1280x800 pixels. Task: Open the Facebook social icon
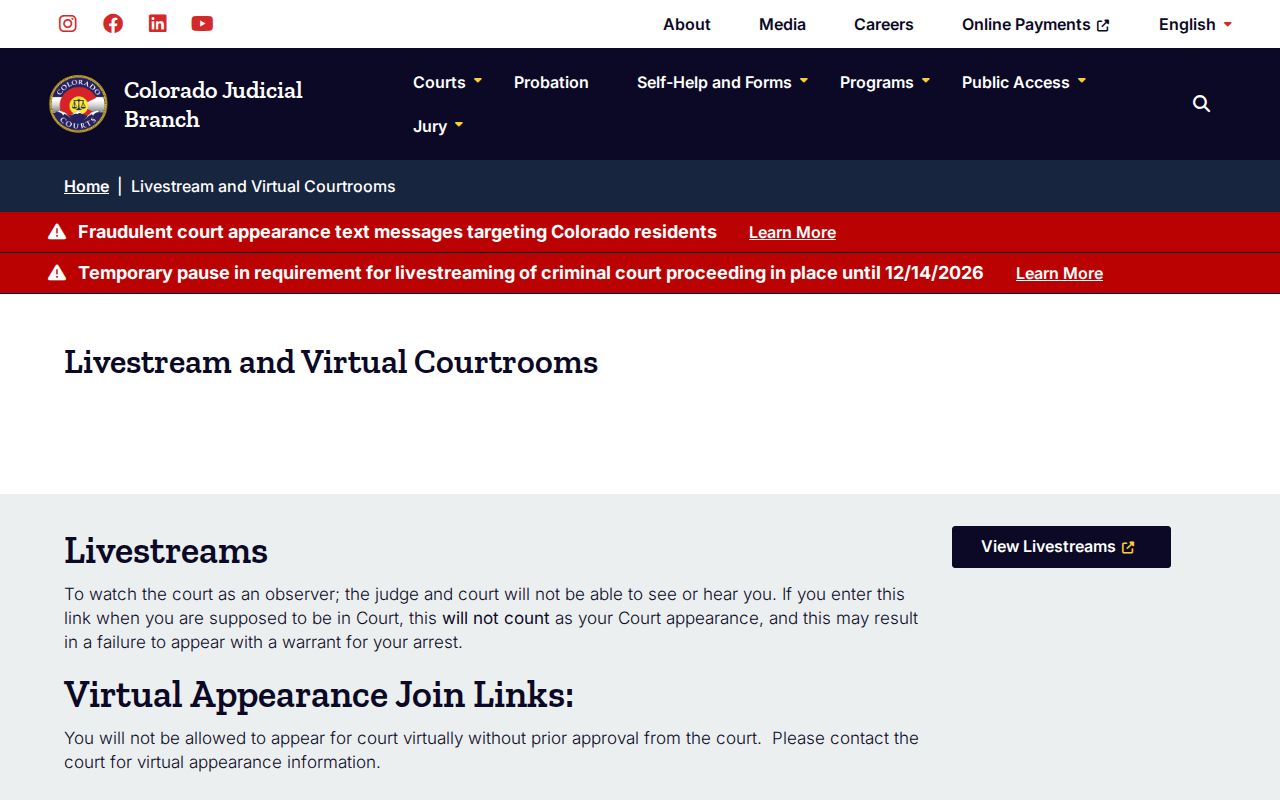113,24
